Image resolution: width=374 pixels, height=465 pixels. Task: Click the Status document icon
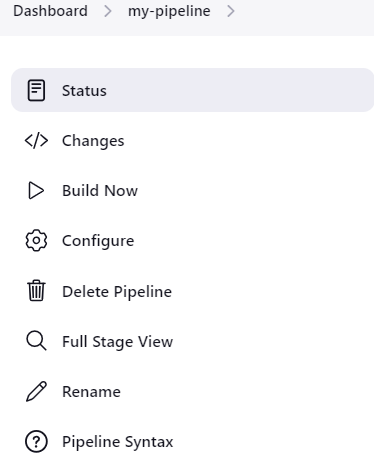36,90
